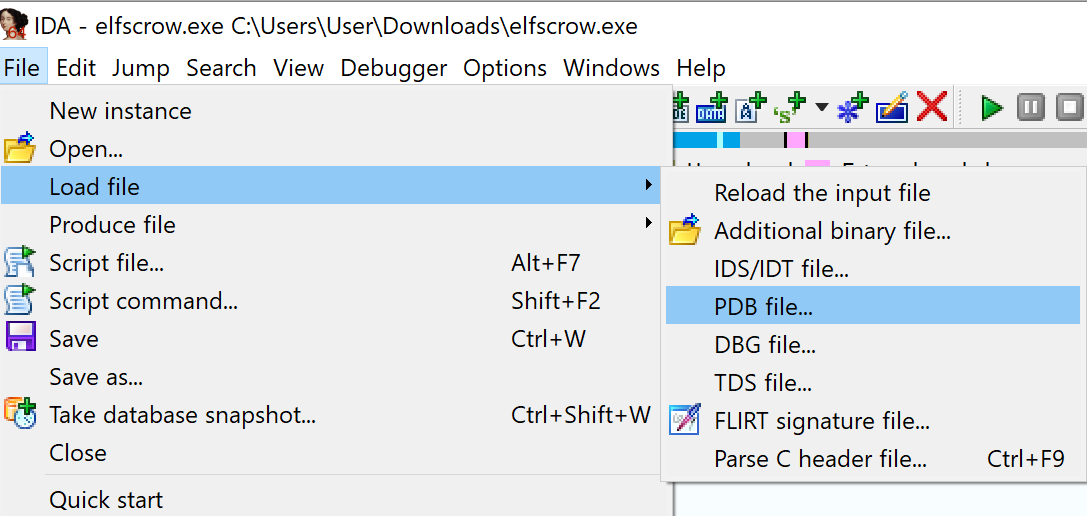Click the red X delete toolbar icon

[x=932, y=108]
